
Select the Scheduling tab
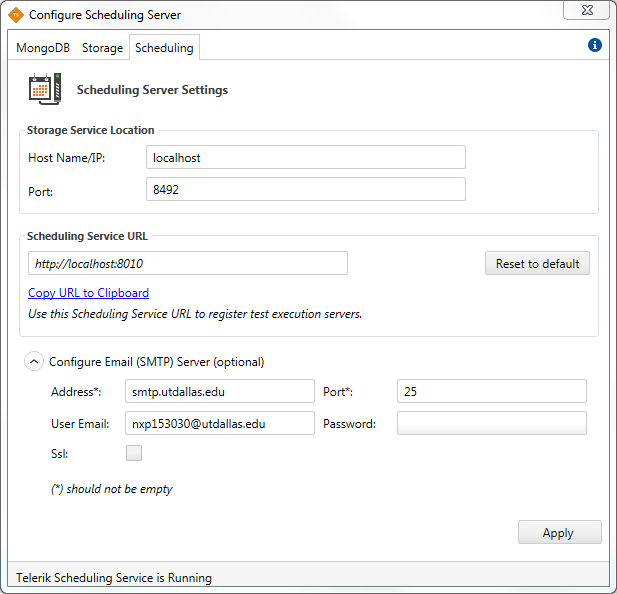coord(164,48)
